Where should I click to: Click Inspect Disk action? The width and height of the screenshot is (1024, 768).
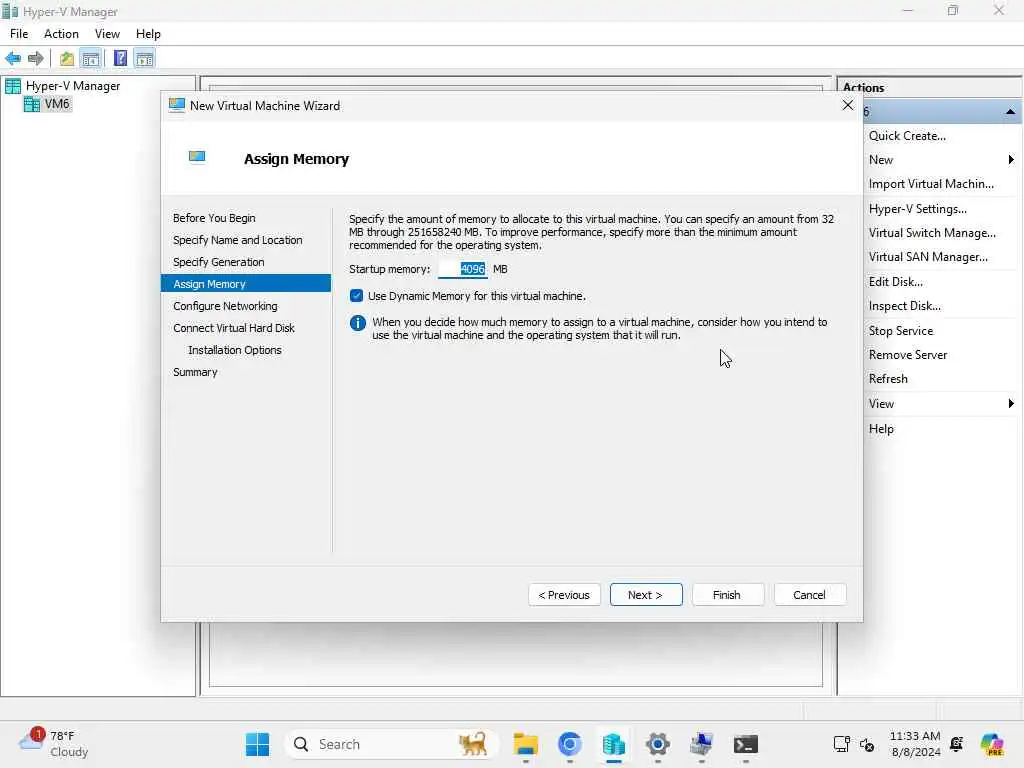(904, 306)
